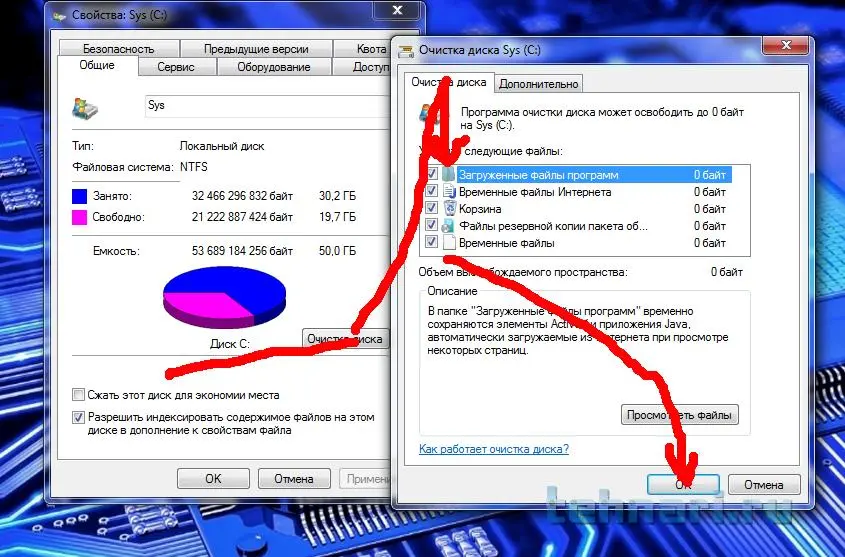Select the Загруженные файлы программ row text

(538, 175)
